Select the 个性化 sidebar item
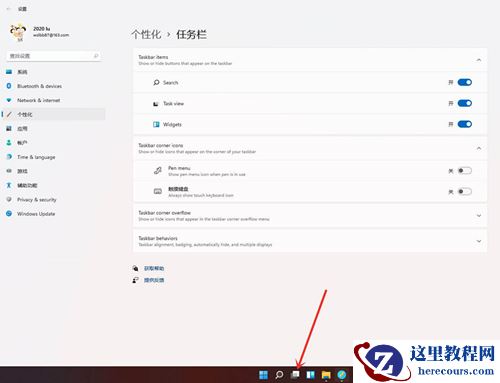This screenshot has height=383, width=500. 53,114
